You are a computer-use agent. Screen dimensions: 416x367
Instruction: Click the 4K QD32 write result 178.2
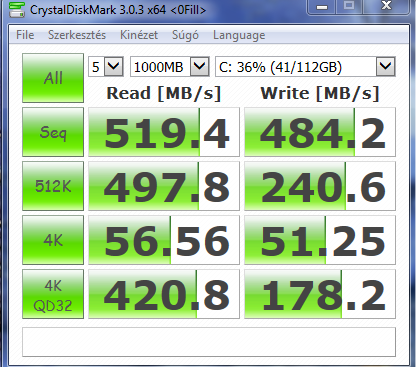coord(320,294)
